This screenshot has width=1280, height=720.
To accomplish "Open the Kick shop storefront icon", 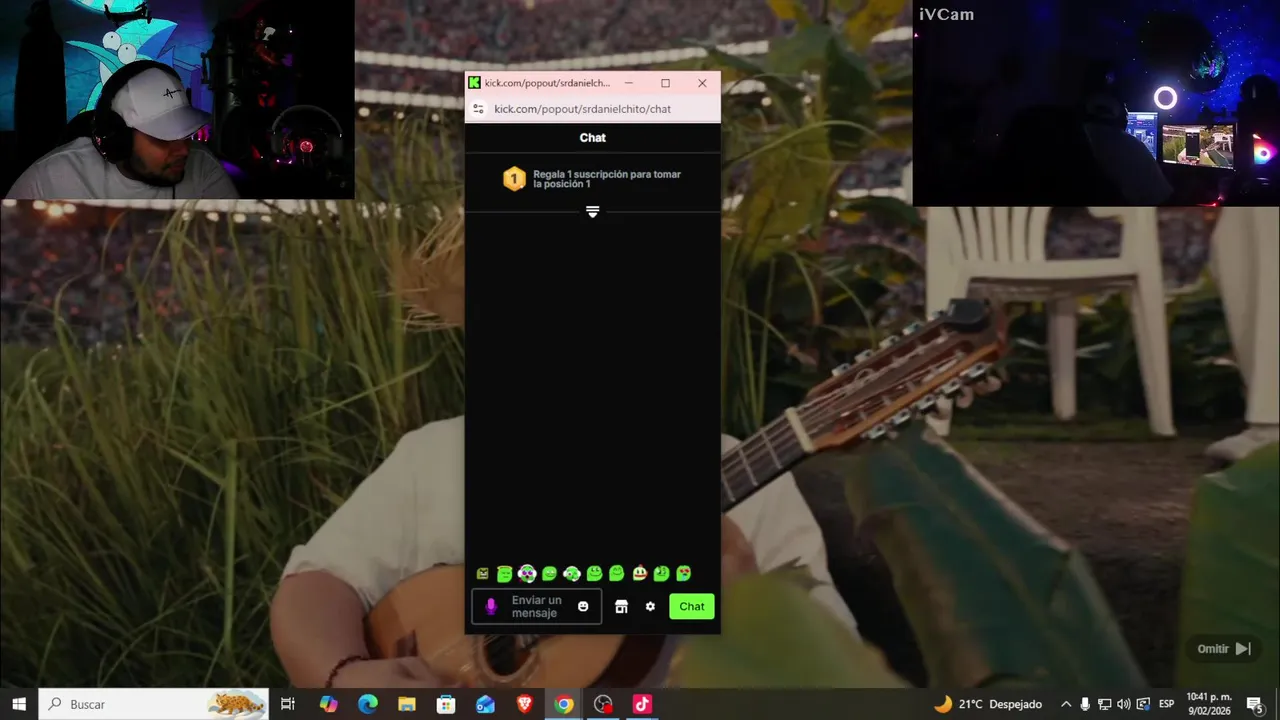I will [x=621, y=606].
